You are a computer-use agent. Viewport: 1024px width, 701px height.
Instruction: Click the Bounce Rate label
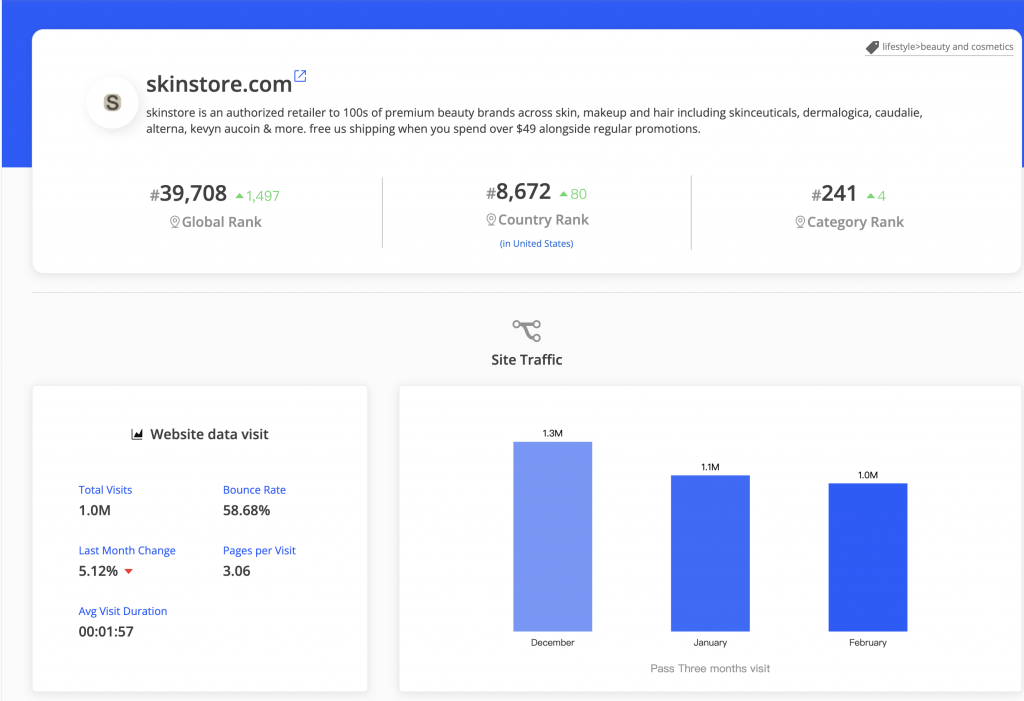pyautogui.click(x=254, y=490)
